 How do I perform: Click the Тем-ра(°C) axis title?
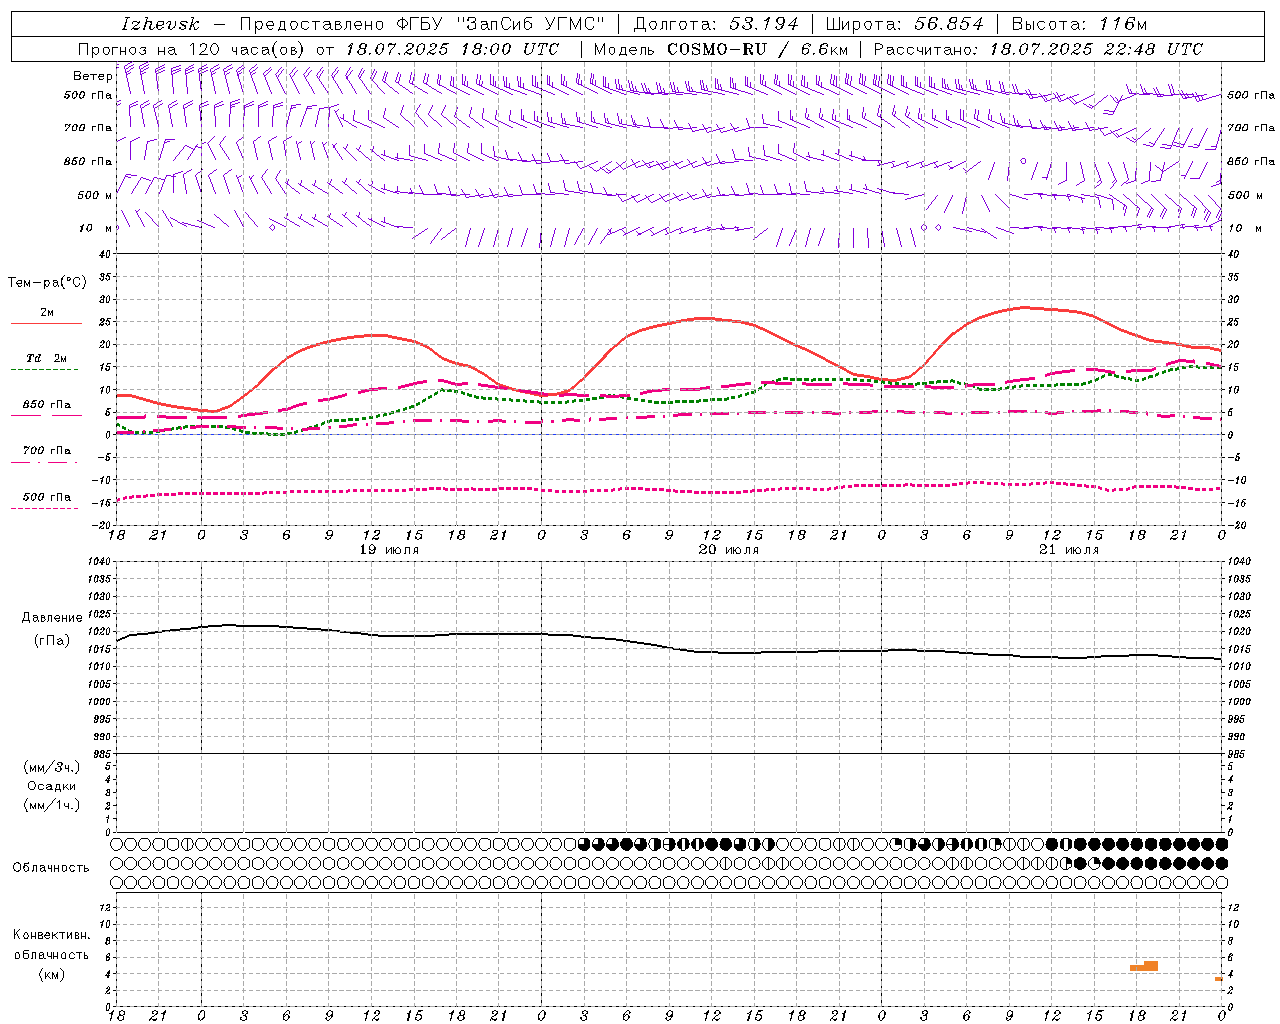[x=47, y=283]
